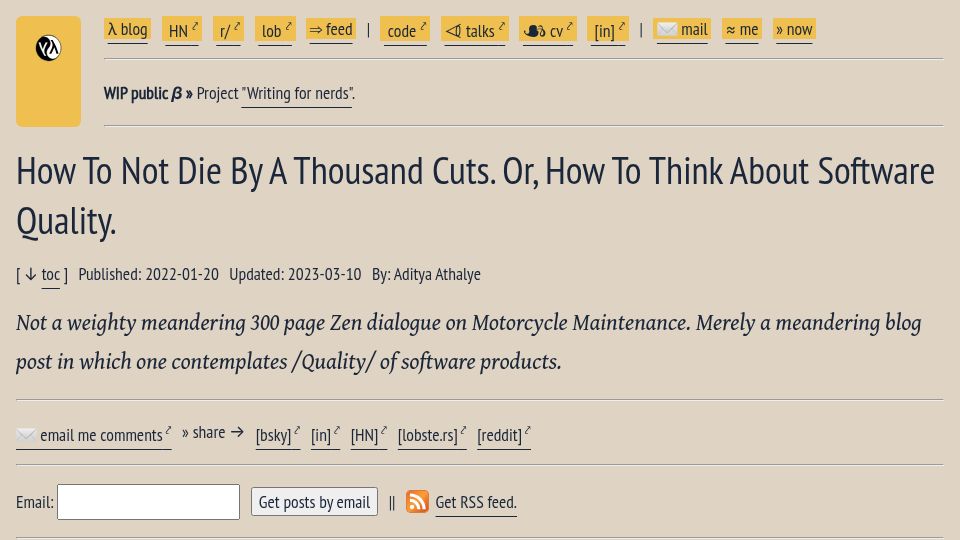Click the down arrow next to toc
Viewport: 960px width, 540px height.
pos(31,275)
